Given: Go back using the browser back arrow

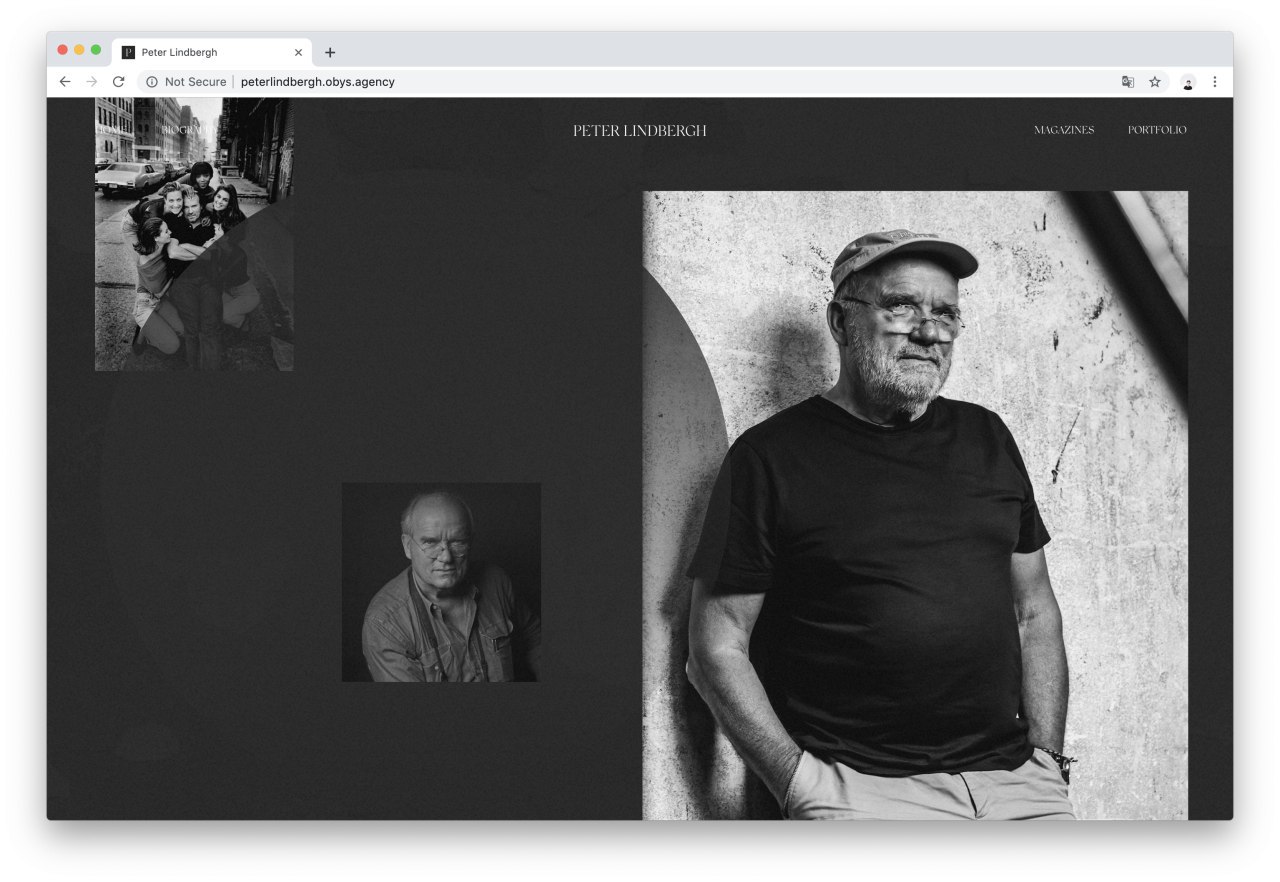Looking at the screenshot, I should pos(65,82).
